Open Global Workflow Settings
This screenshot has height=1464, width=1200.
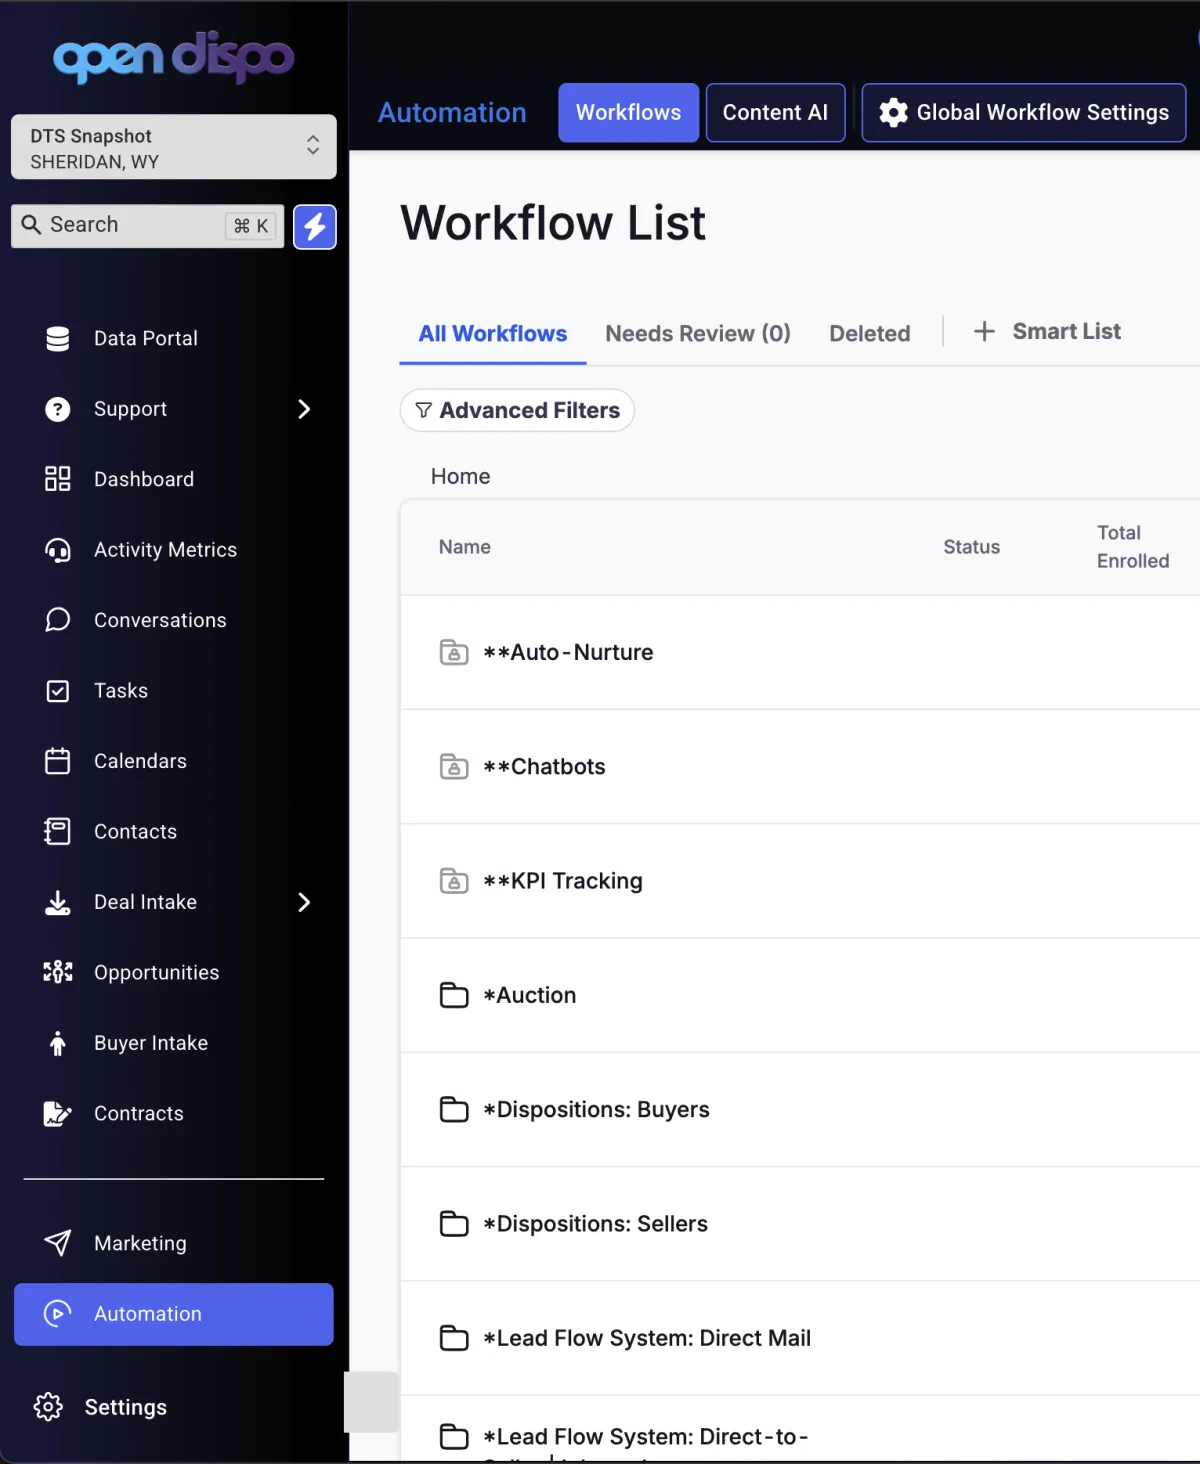click(1023, 113)
